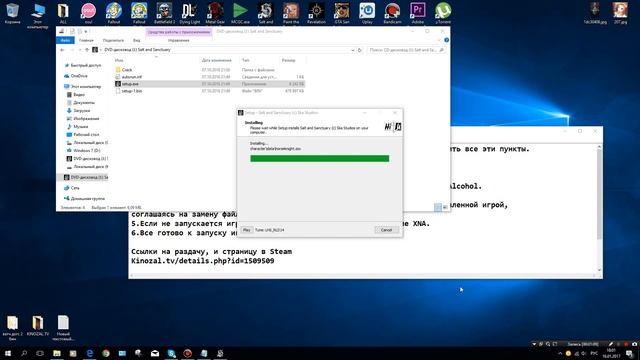Launch the Metal Gear desktop shortcut

215,13
